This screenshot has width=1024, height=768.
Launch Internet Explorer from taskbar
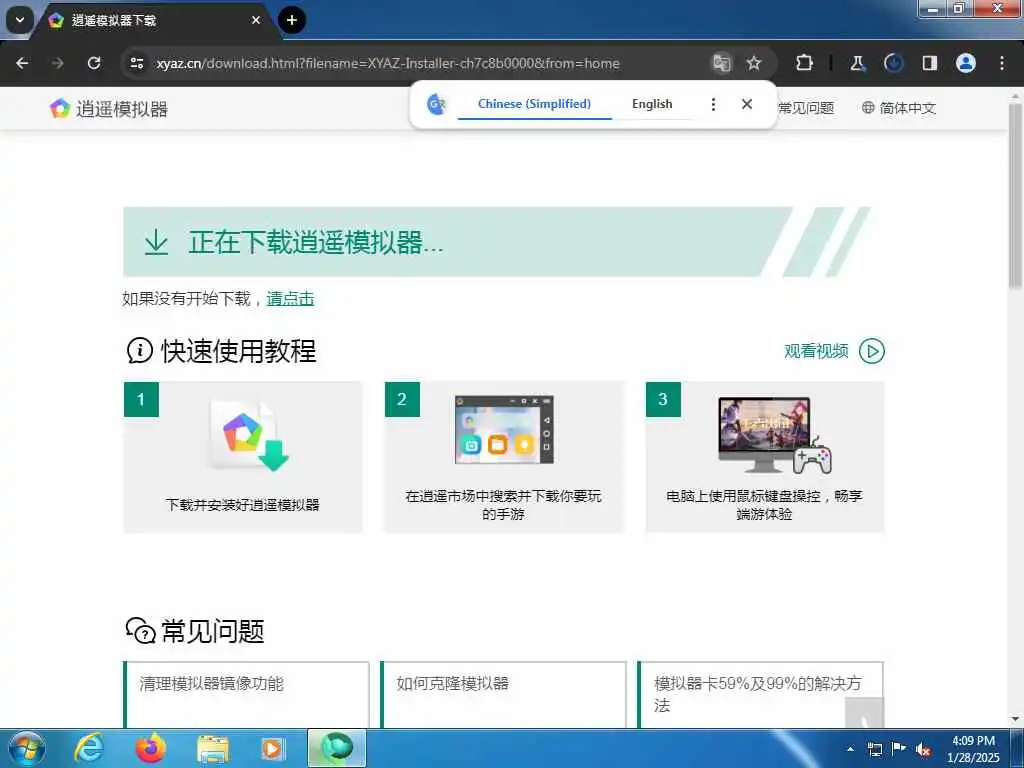point(89,748)
